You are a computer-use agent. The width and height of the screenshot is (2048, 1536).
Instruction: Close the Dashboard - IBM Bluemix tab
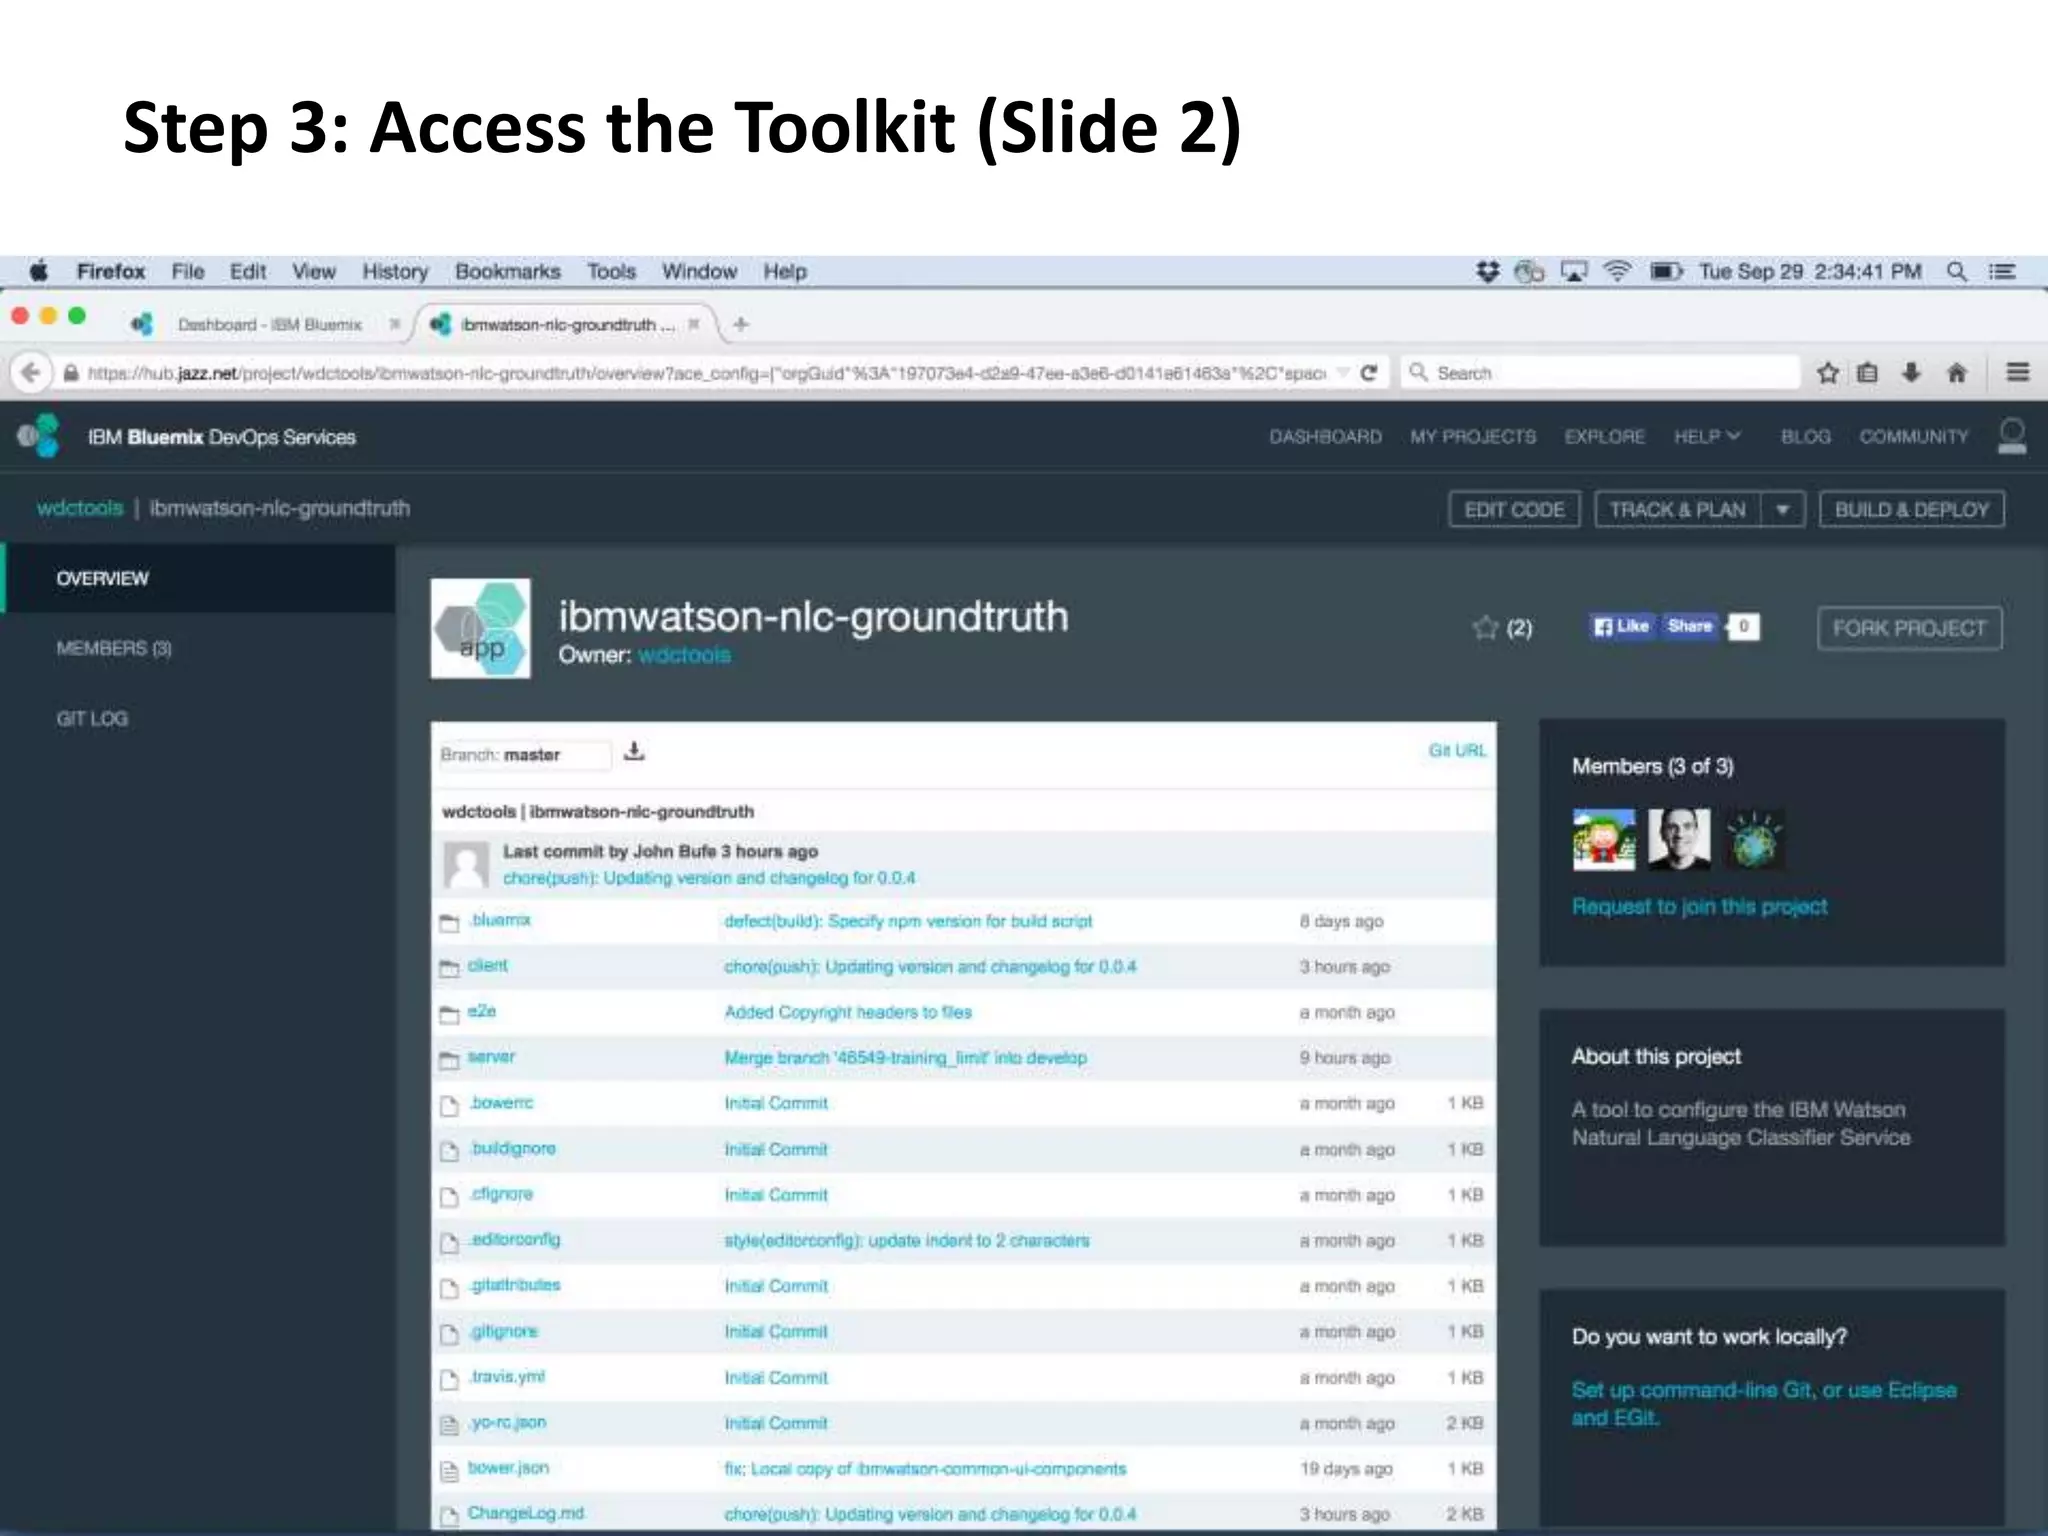pos(395,324)
